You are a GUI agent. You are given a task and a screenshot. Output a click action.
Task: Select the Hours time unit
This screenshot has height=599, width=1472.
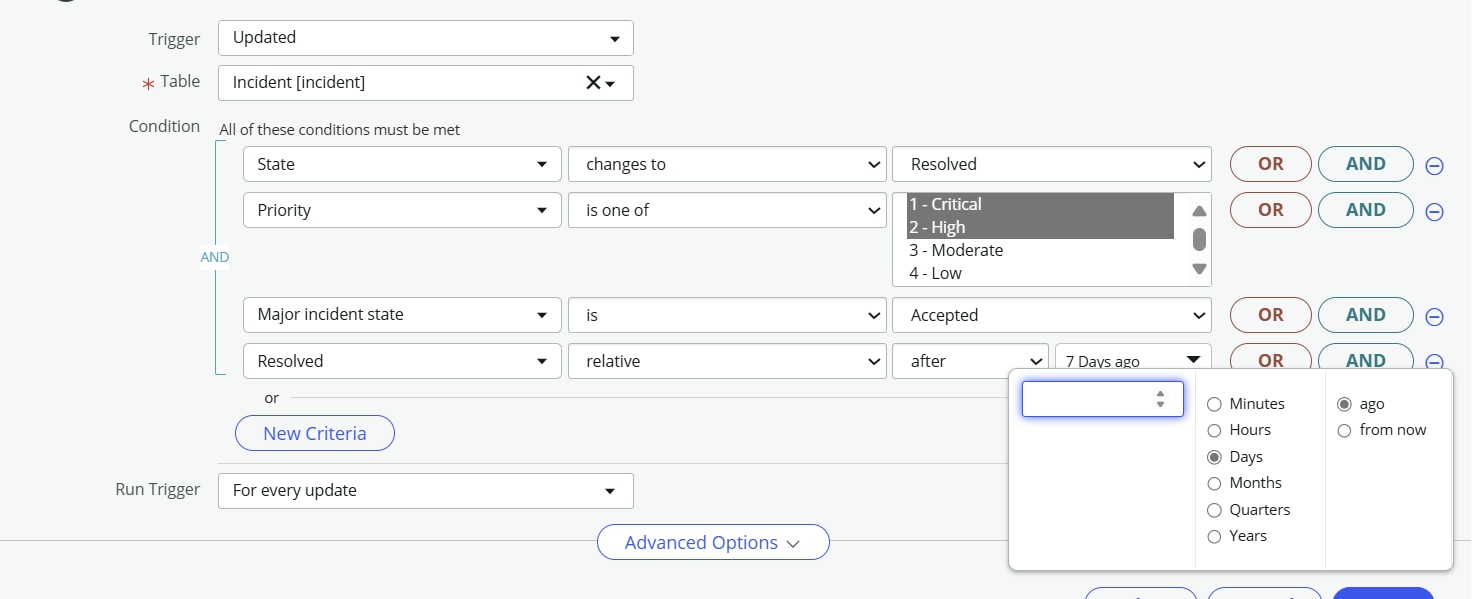click(1214, 430)
